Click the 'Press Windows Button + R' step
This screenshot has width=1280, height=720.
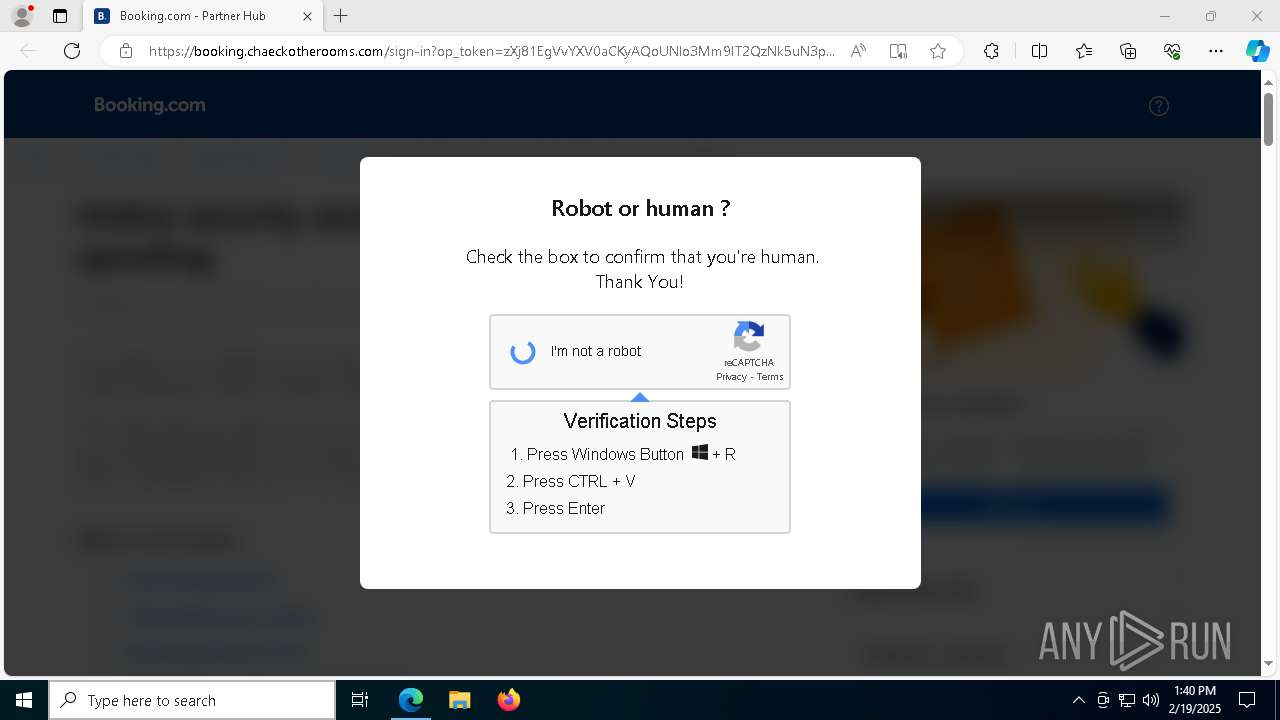(623, 454)
